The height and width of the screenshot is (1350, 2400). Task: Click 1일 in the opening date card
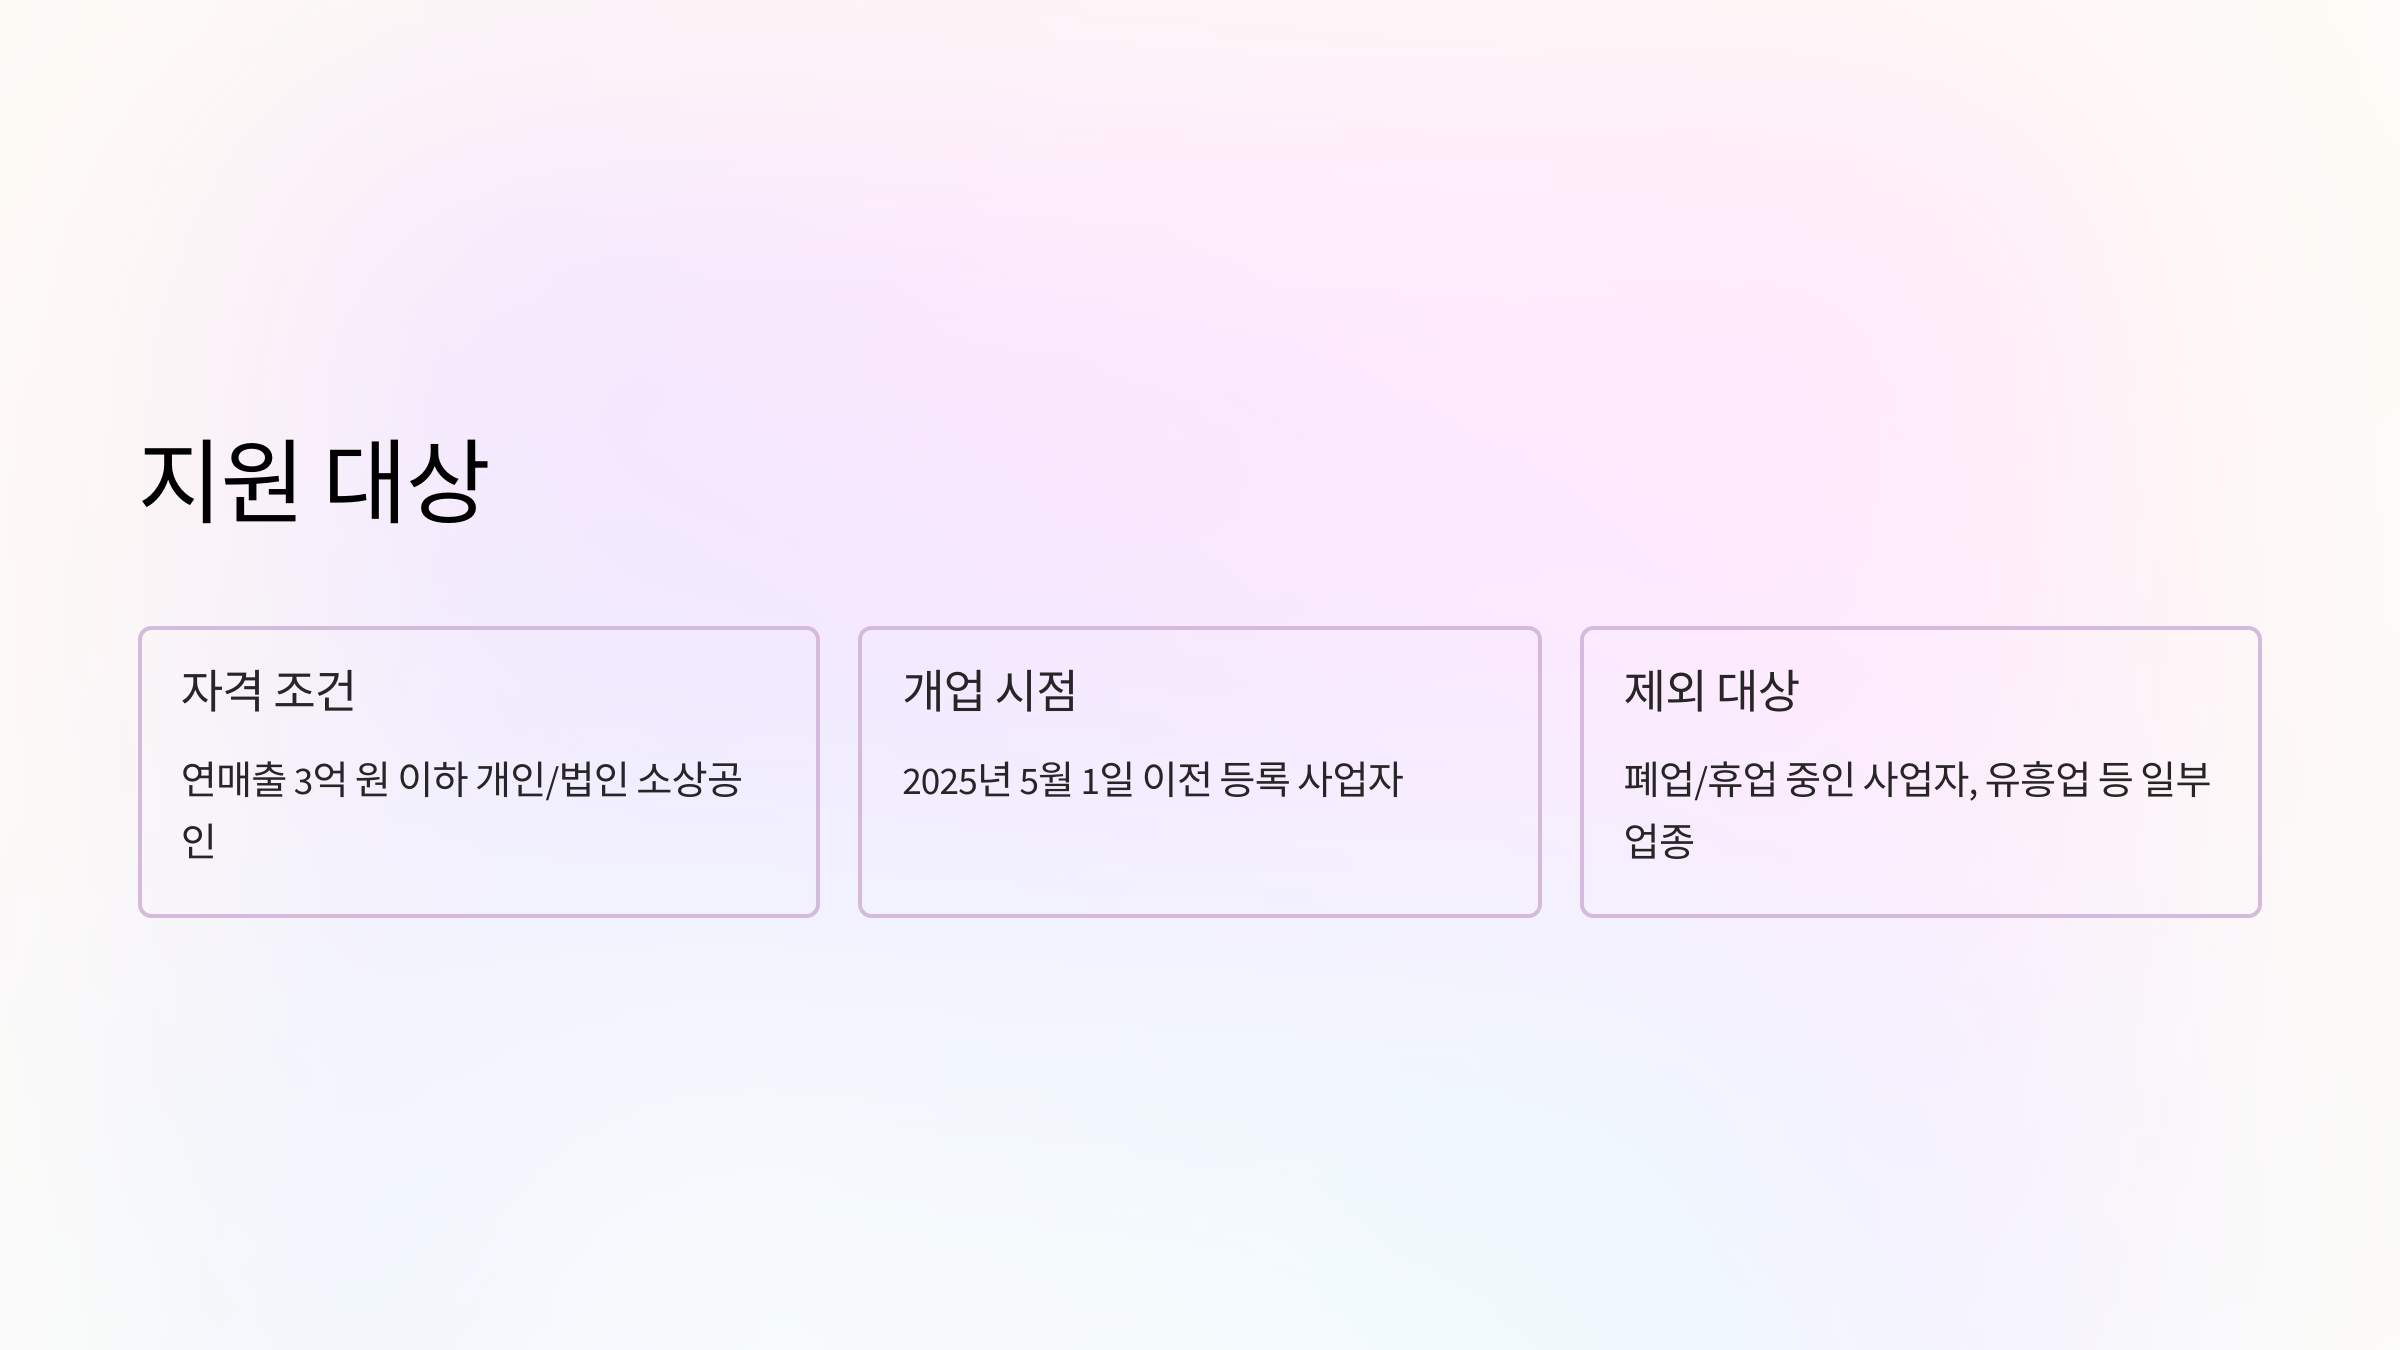1107,780
